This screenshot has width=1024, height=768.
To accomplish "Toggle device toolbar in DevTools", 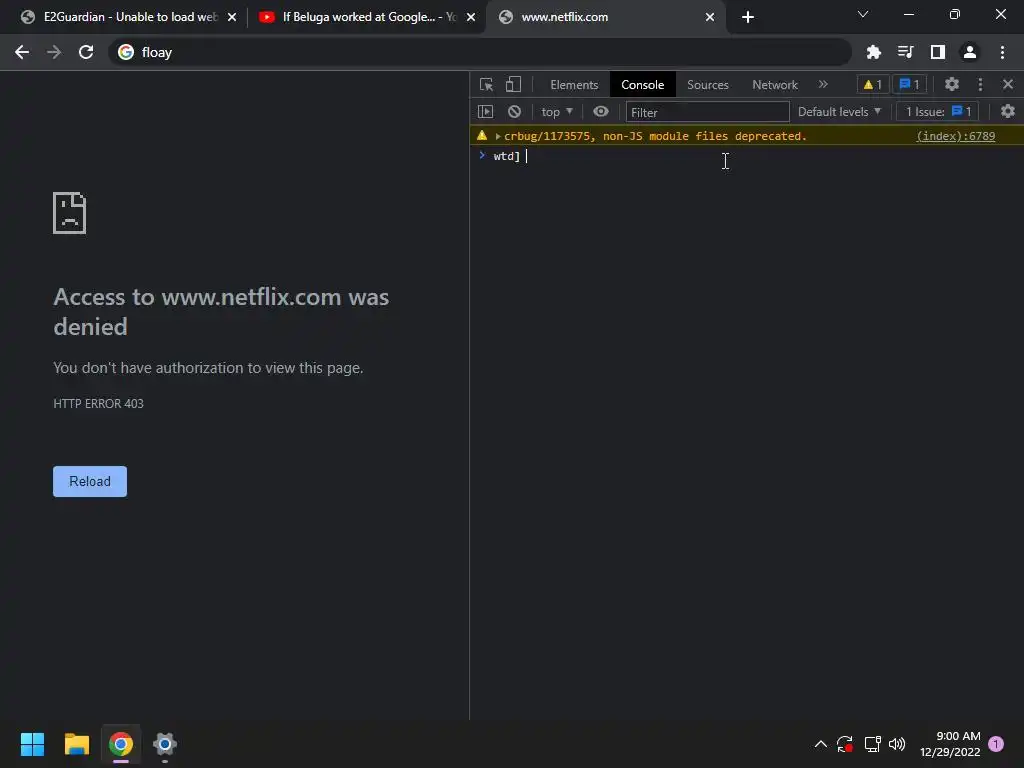I will coord(513,85).
